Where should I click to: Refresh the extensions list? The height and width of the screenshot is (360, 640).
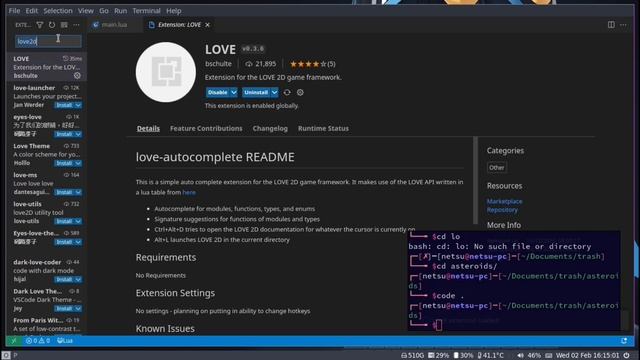pos(52,25)
